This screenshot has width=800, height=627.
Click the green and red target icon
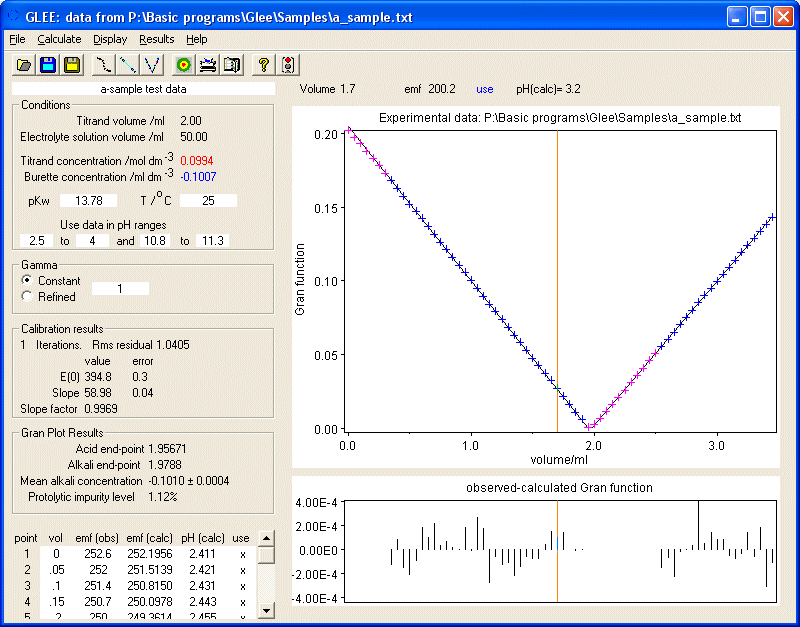click(183, 65)
